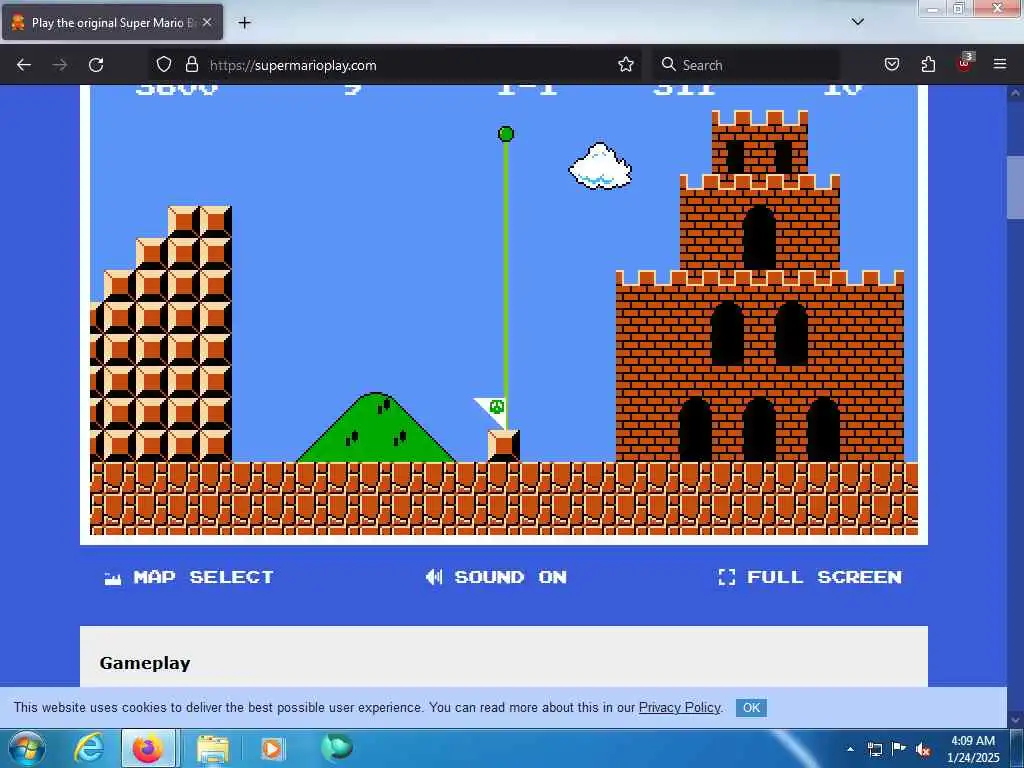Screen dimensions: 1024x768
Task: Accept cookies with OK button
Action: point(751,708)
